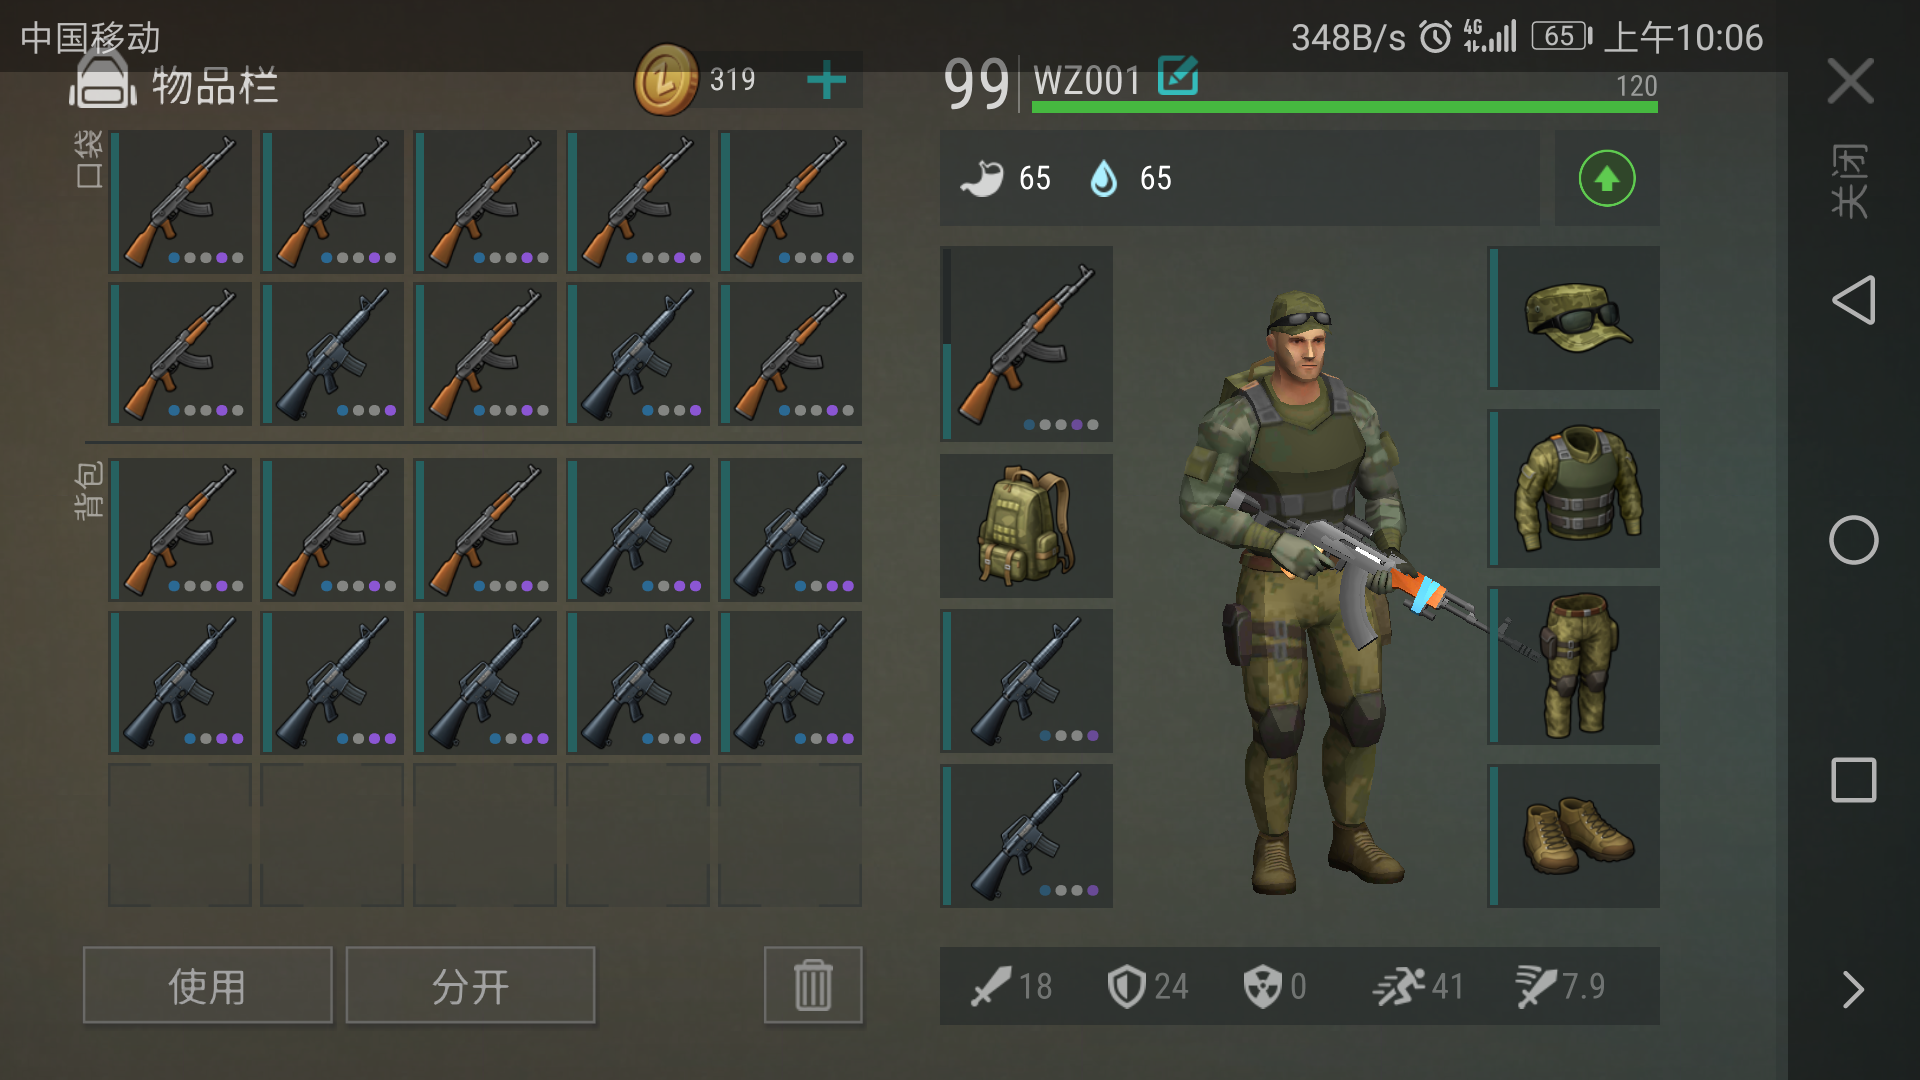Open the equipped military backpack slot
The height and width of the screenshot is (1080, 1920).
coord(1026,526)
